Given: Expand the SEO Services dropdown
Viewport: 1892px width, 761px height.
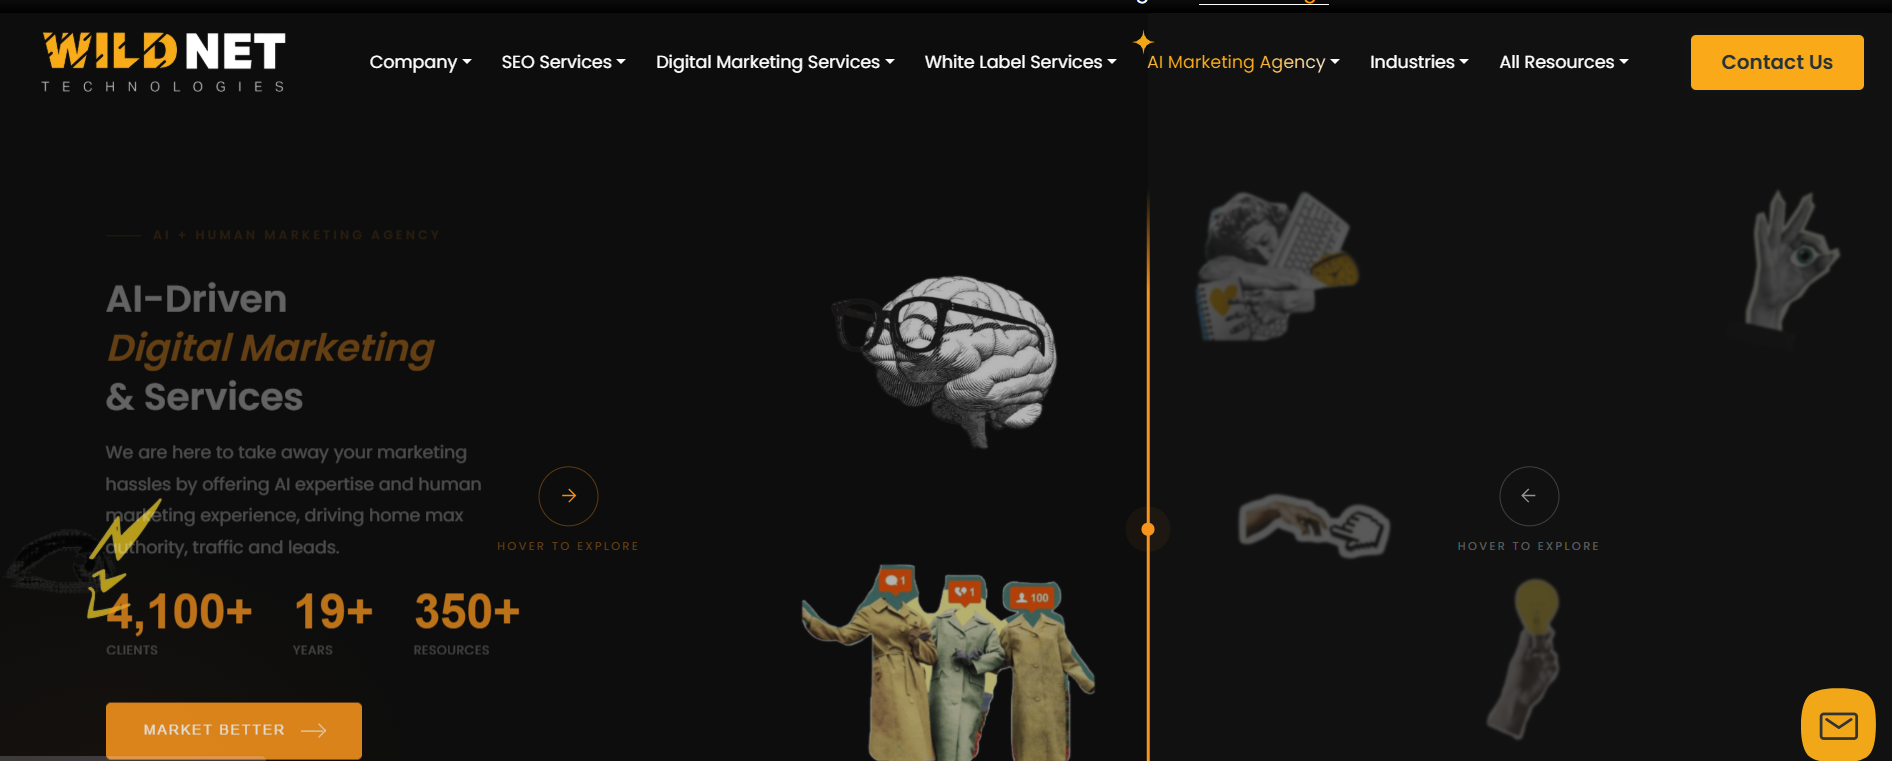Looking at the screenshot, I should coord(563,62).
